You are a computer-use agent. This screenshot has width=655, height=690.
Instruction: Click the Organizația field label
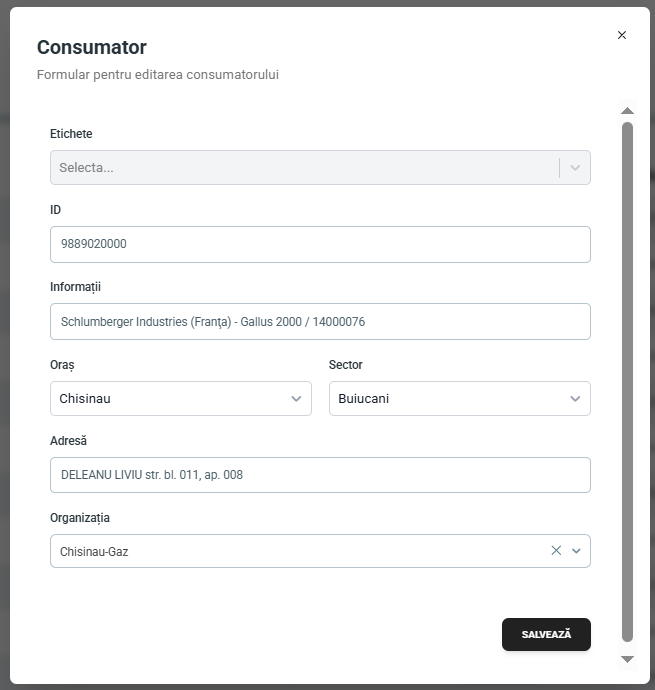click(80, 518)
